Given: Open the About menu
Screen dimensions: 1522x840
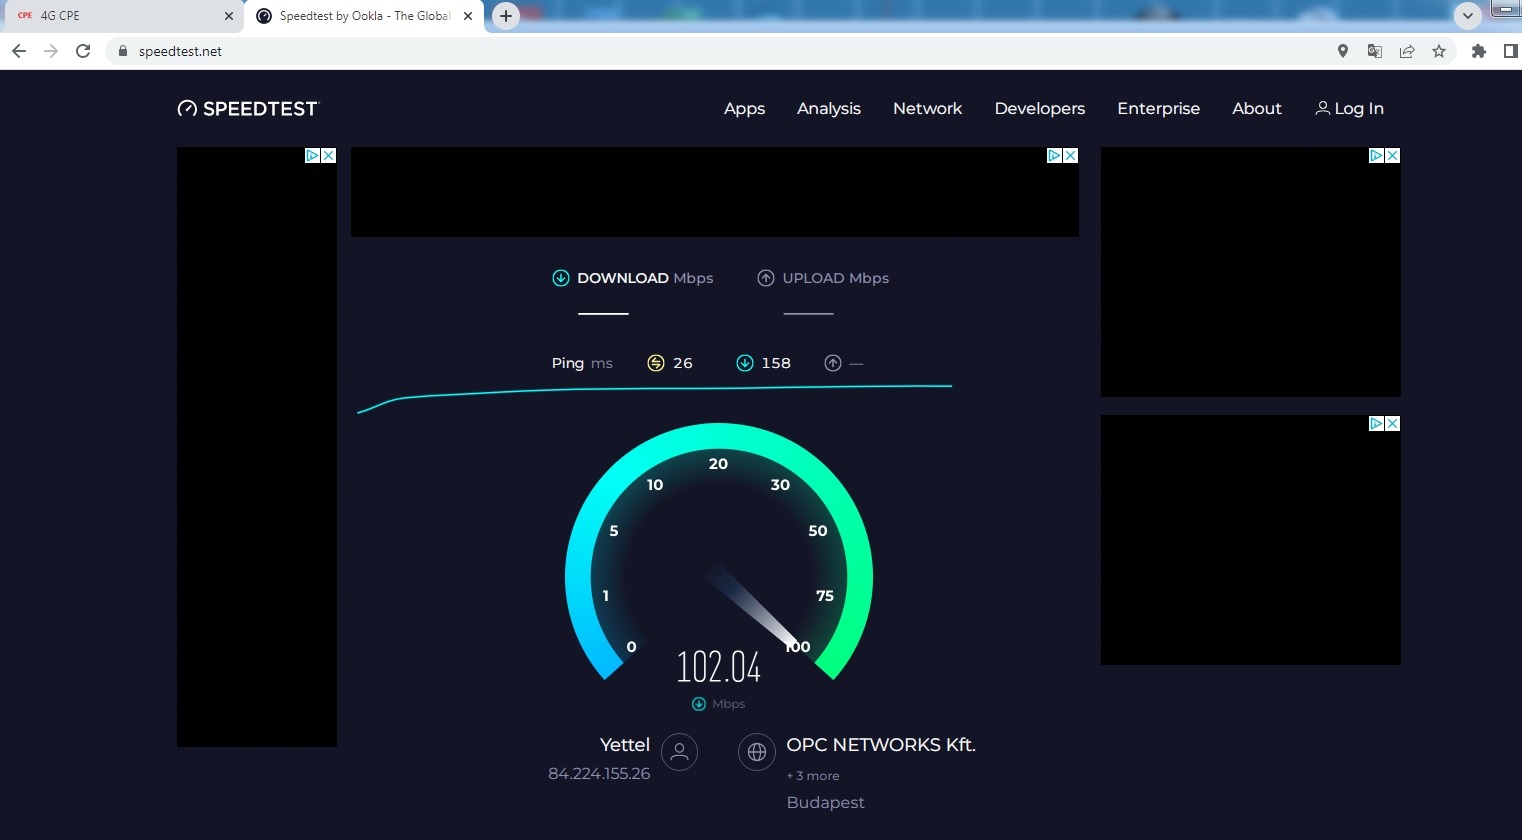Looking at the screenshot, I should [x=1257, y=109].
